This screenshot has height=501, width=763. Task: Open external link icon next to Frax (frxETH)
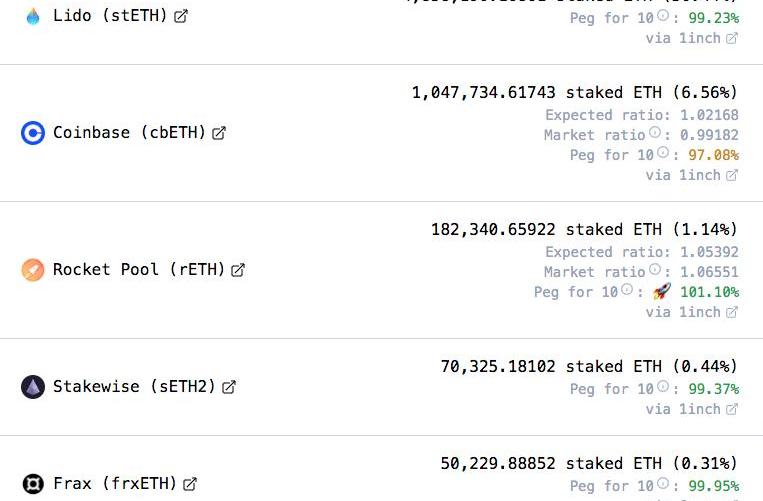click(190, 484)
